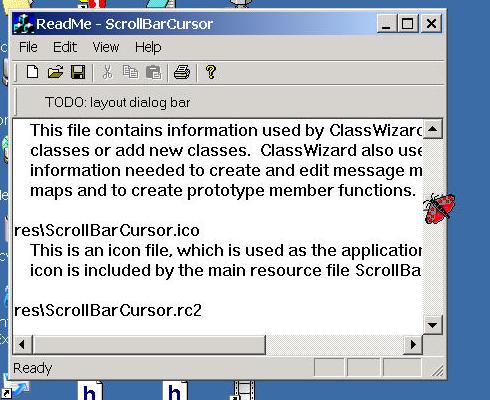The height and width of the screenshot is (400, 490).
Task: Open the Edit menu
Action: (65, 47)
